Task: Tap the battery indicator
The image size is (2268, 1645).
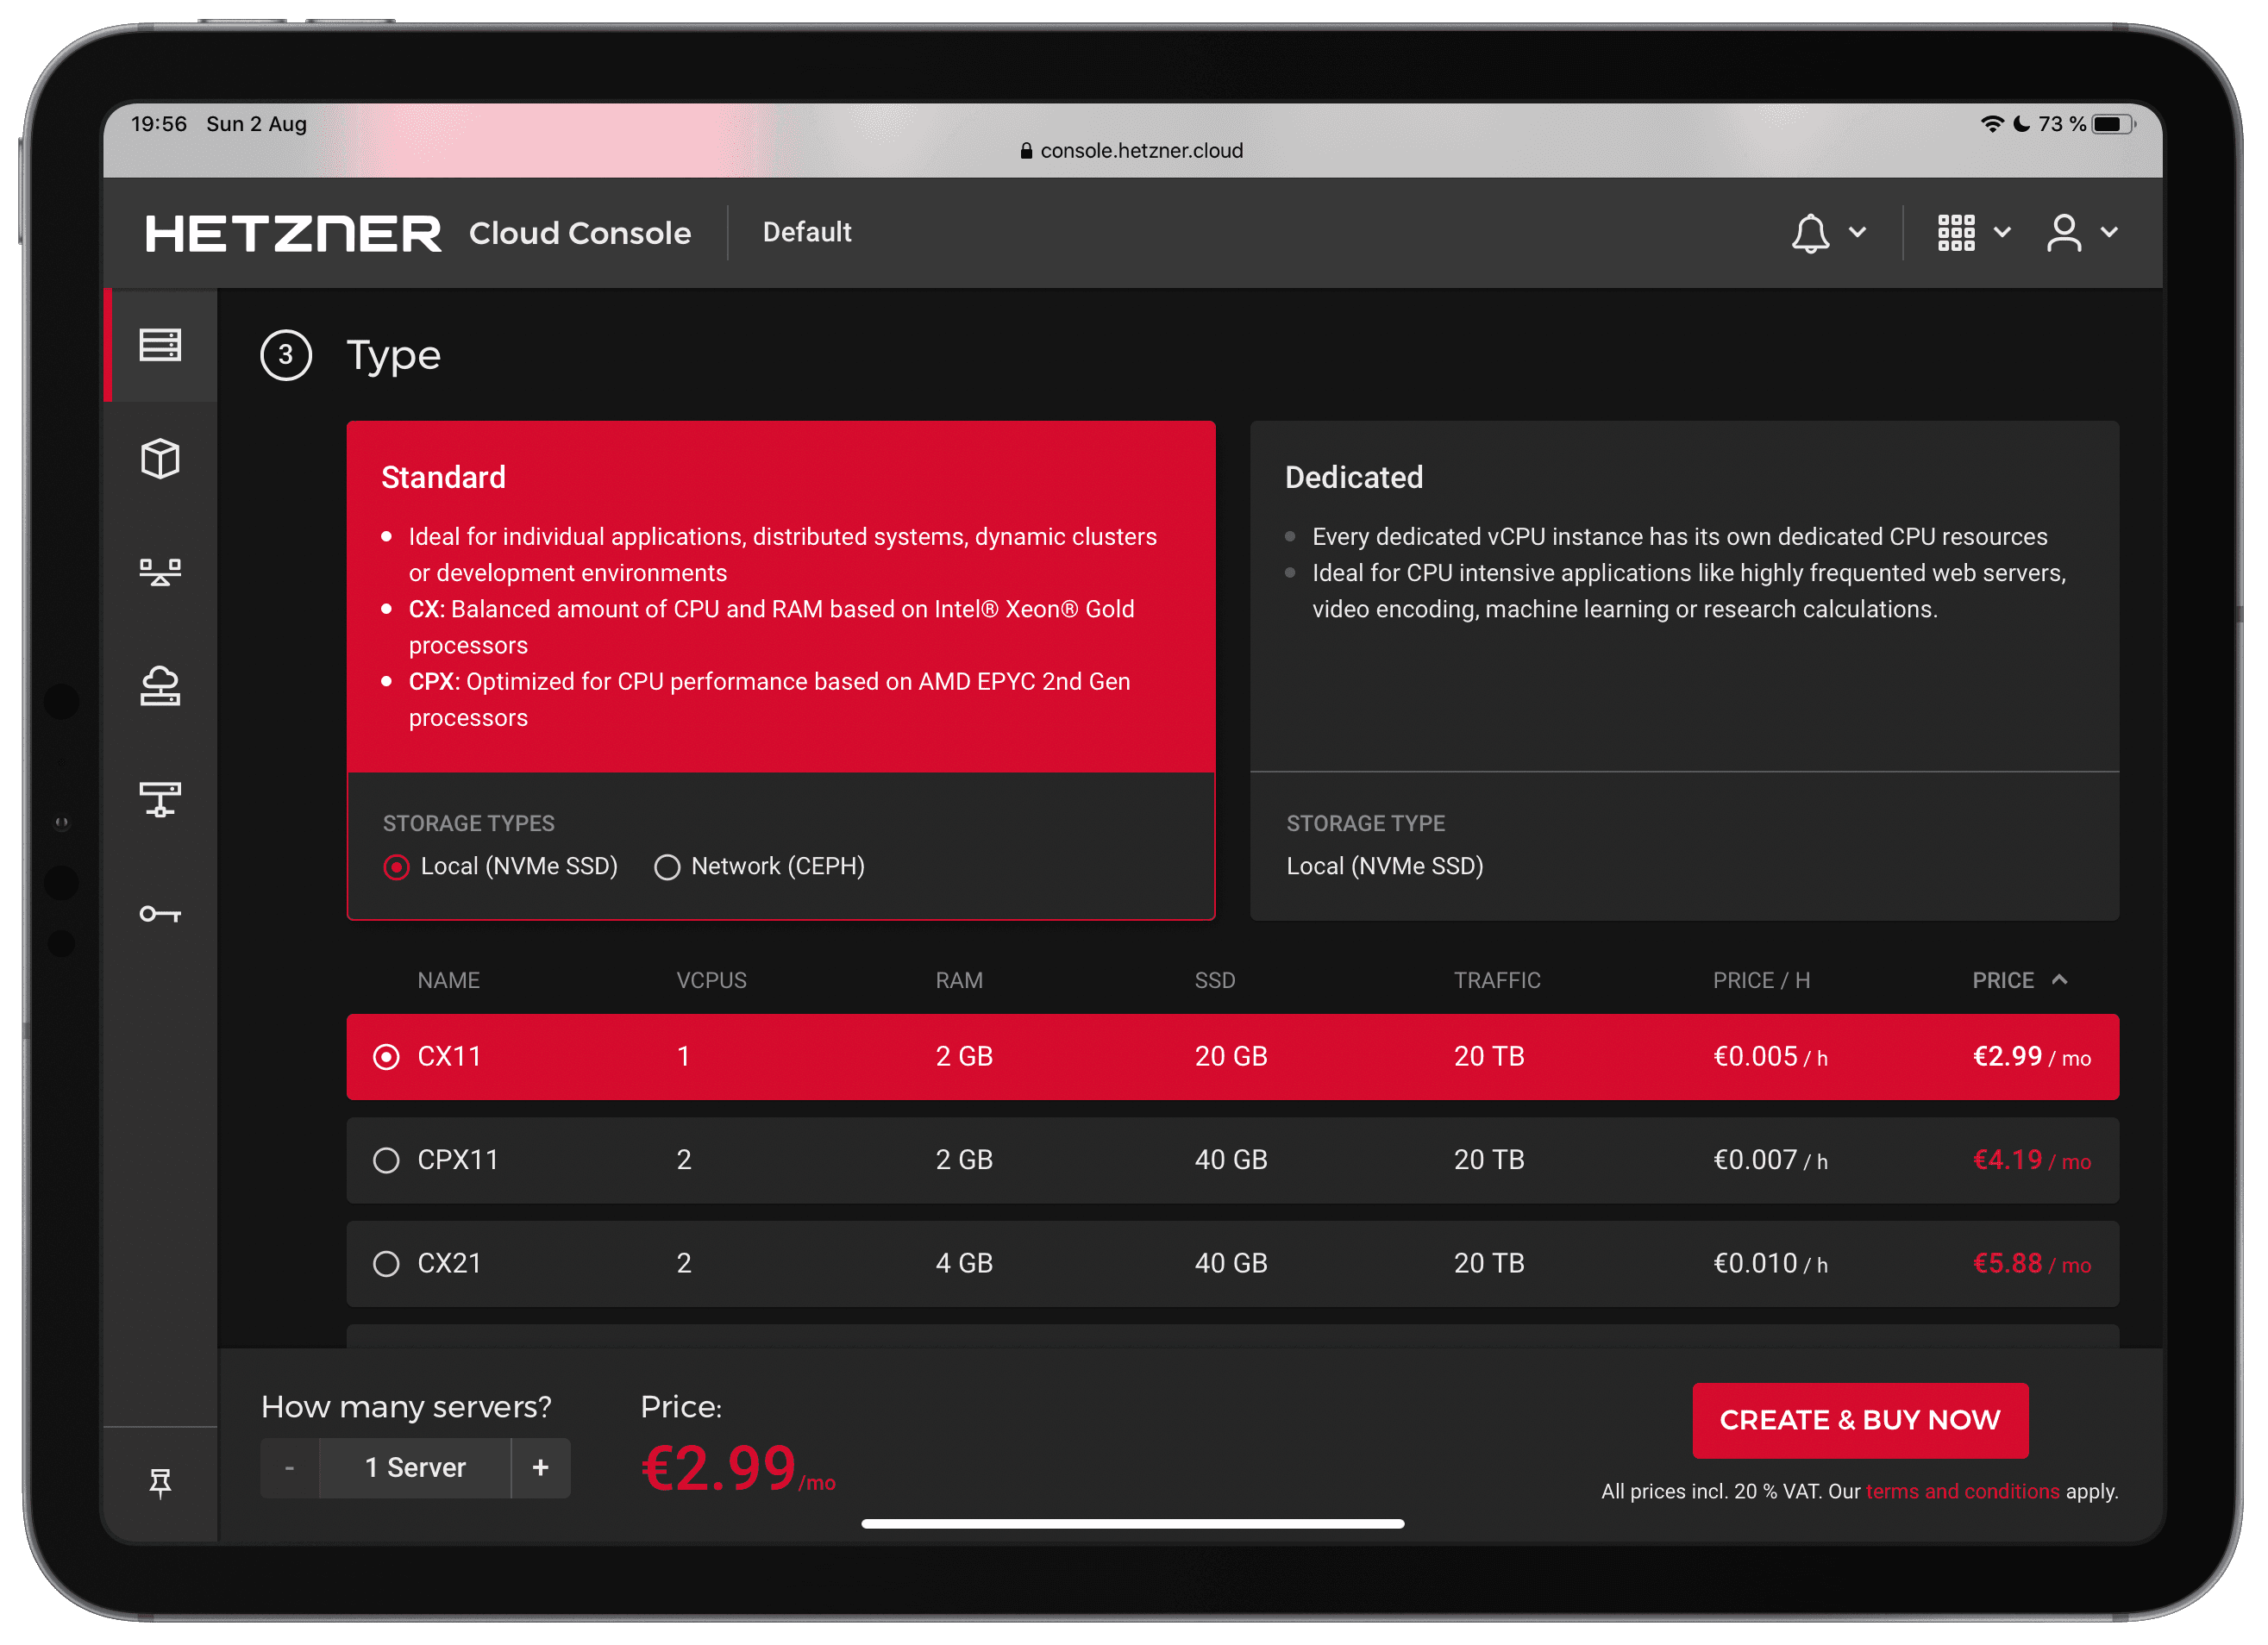Action: (x=2115, y=124)
